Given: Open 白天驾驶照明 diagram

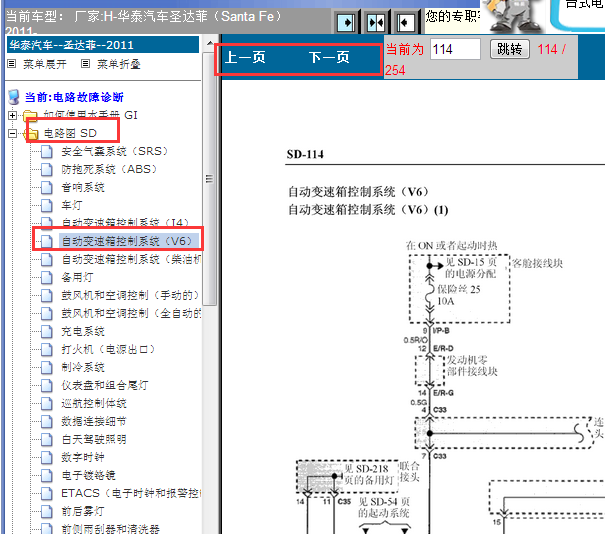Looking at the screenshot, I should tap(94, 439).
